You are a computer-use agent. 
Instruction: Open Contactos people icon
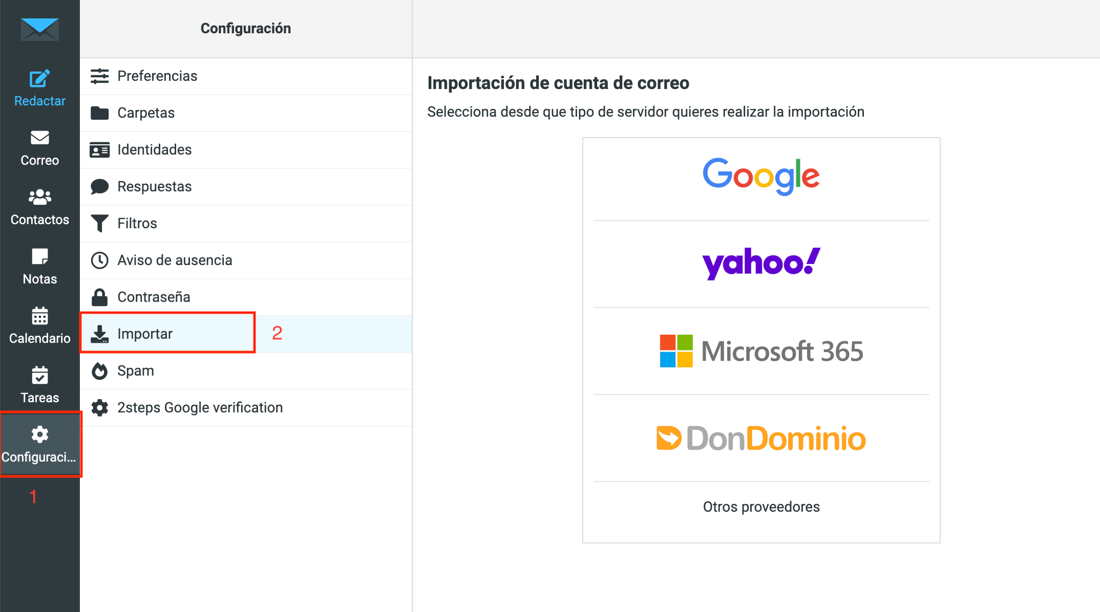point(40,197)
